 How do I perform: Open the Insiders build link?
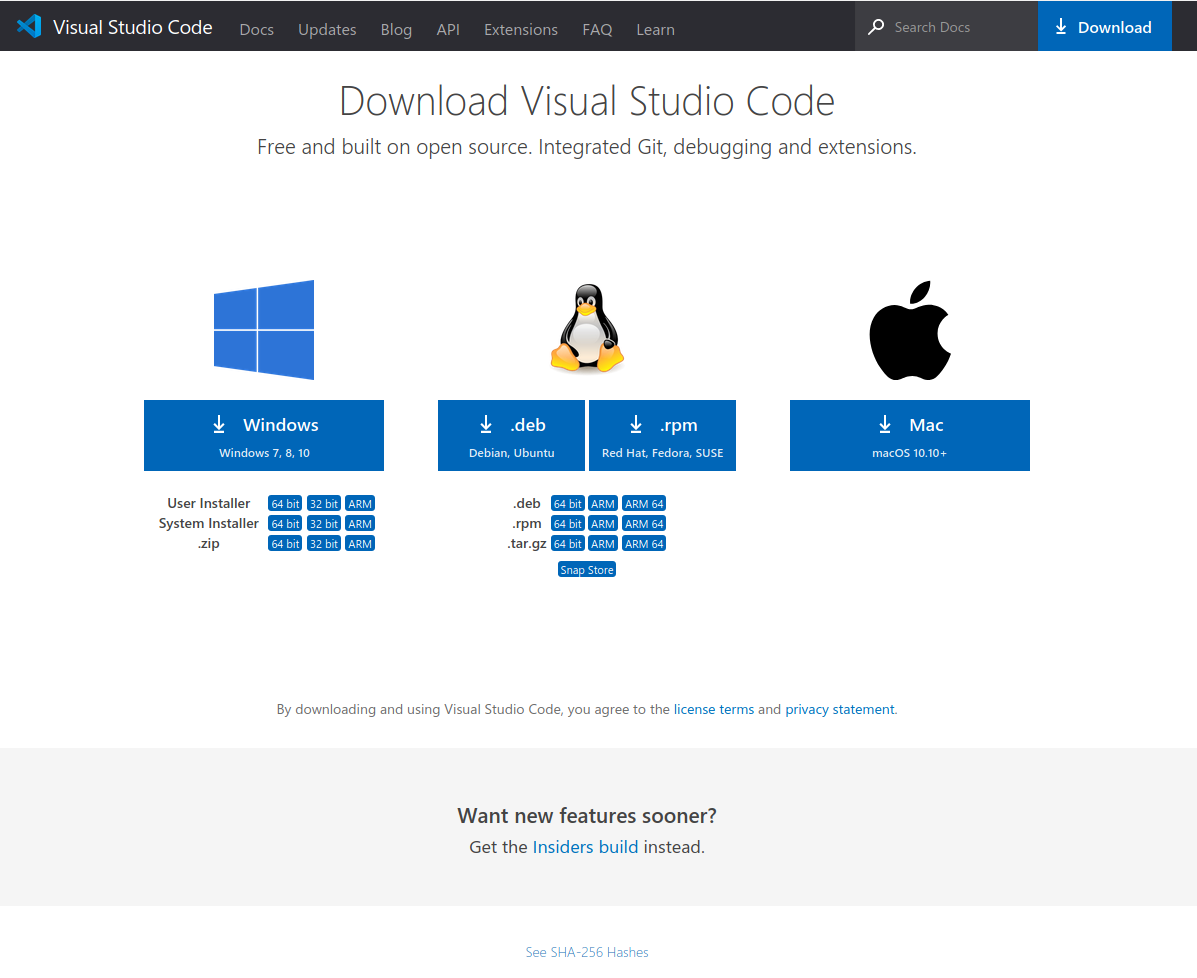coord(586,847)
